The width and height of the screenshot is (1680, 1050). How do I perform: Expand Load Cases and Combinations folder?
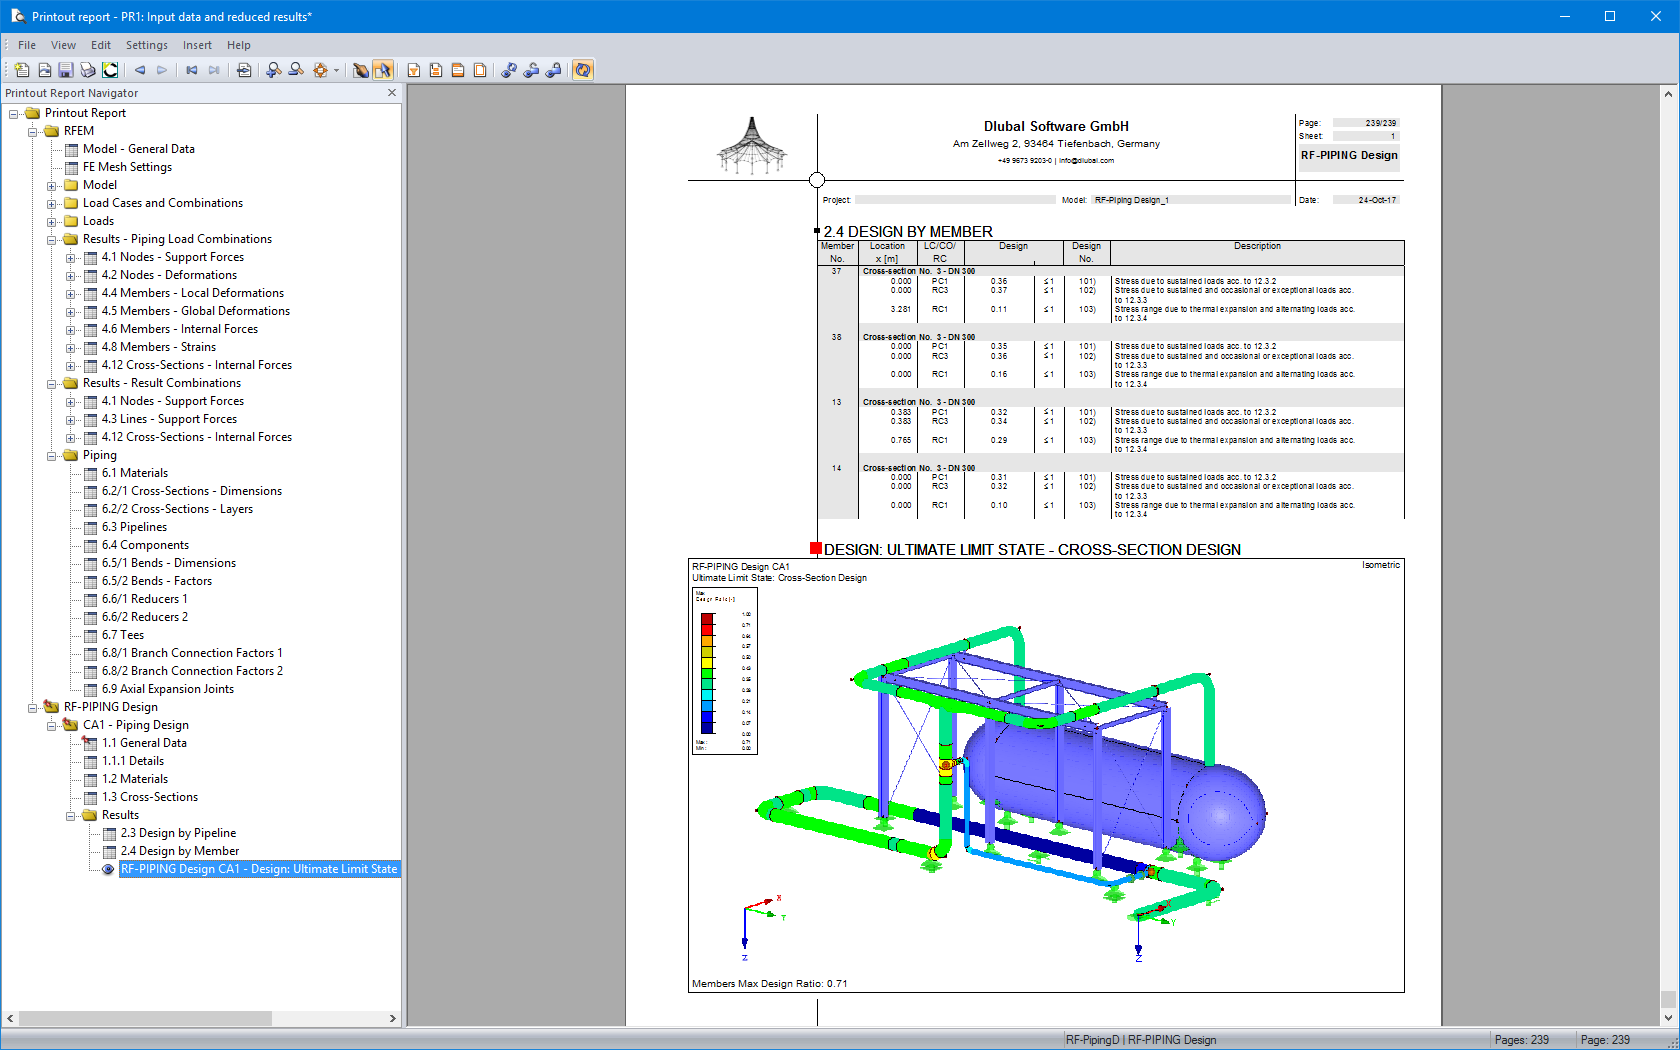(52, 203)
